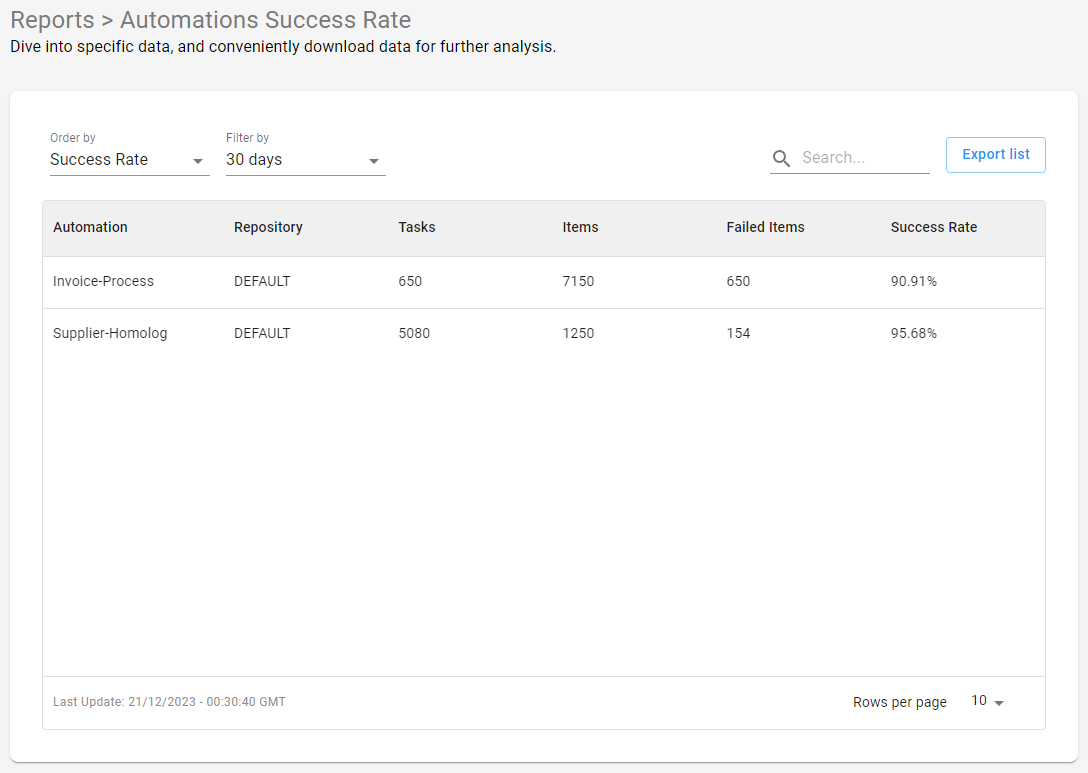
Task: Click the 90.91% success rate
Action: (x=914, y=281)
